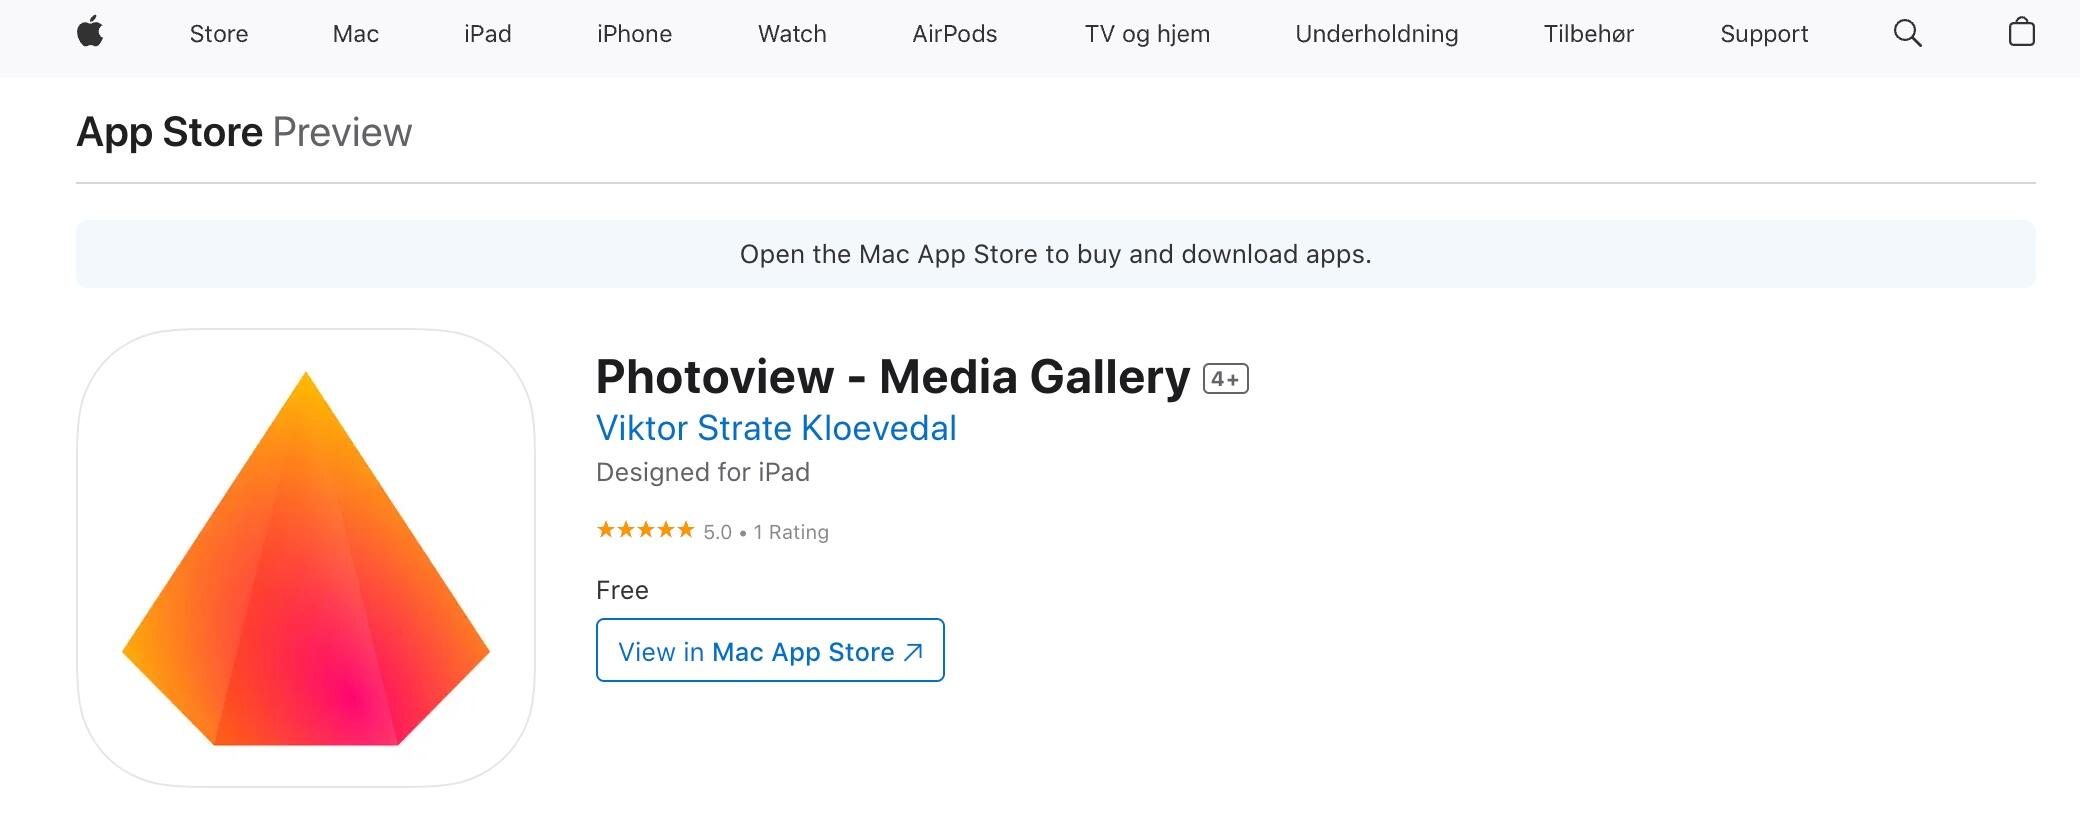Open the Watch menu item
2080x814 pixels.
[792, 34]
